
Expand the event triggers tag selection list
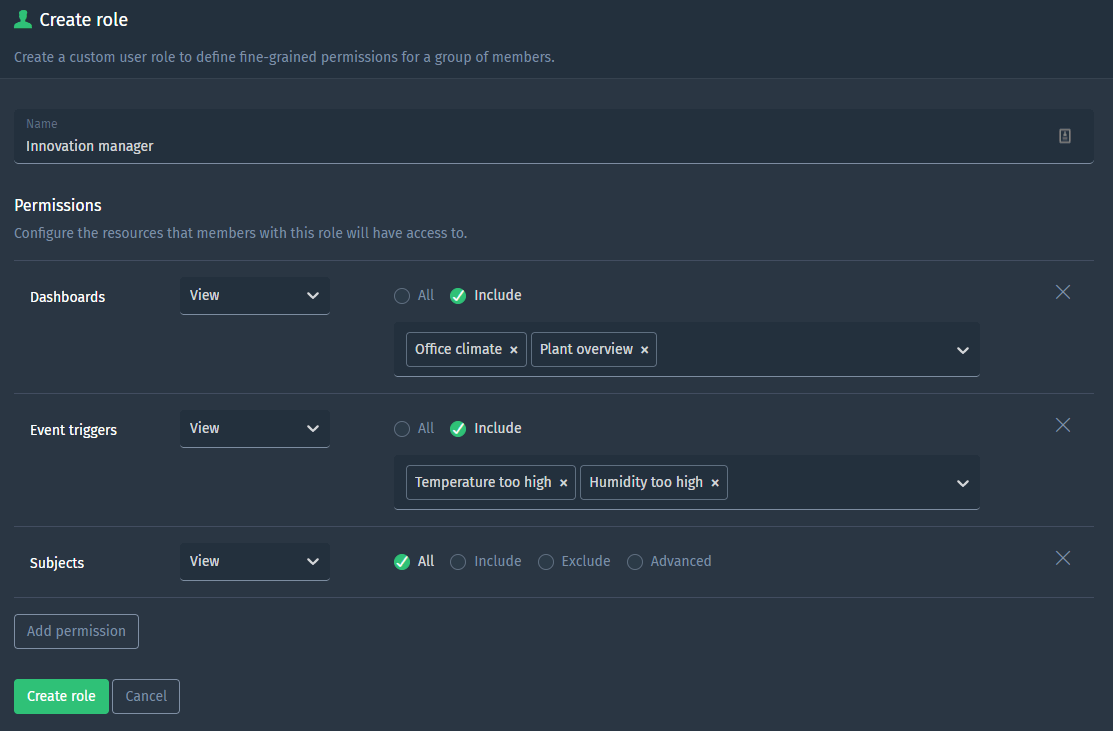click(962, 483)
